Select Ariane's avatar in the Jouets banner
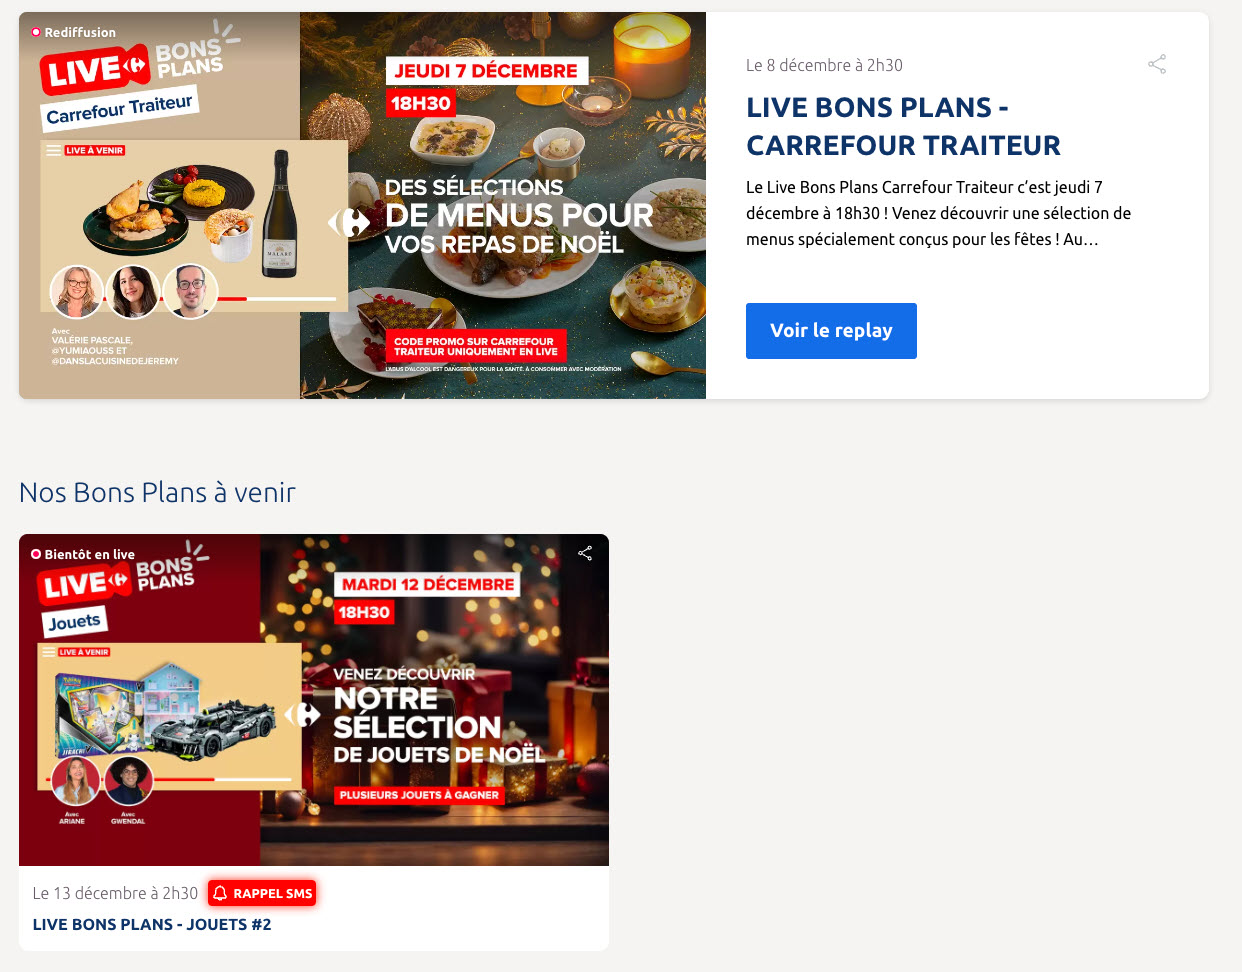The image size is (1242, 972). (x=75, y=781)
